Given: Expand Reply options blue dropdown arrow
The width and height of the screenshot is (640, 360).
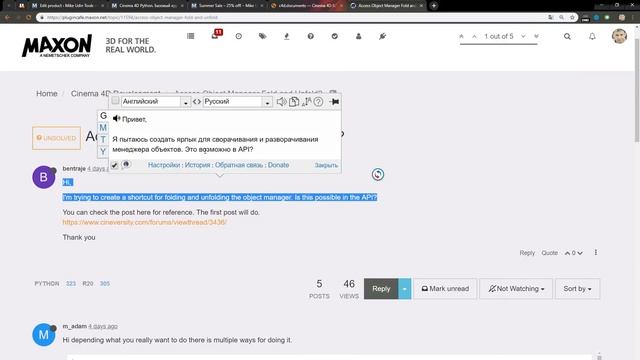Looking at the screenshot, I should pyautogui.click(x=404, y=289).
